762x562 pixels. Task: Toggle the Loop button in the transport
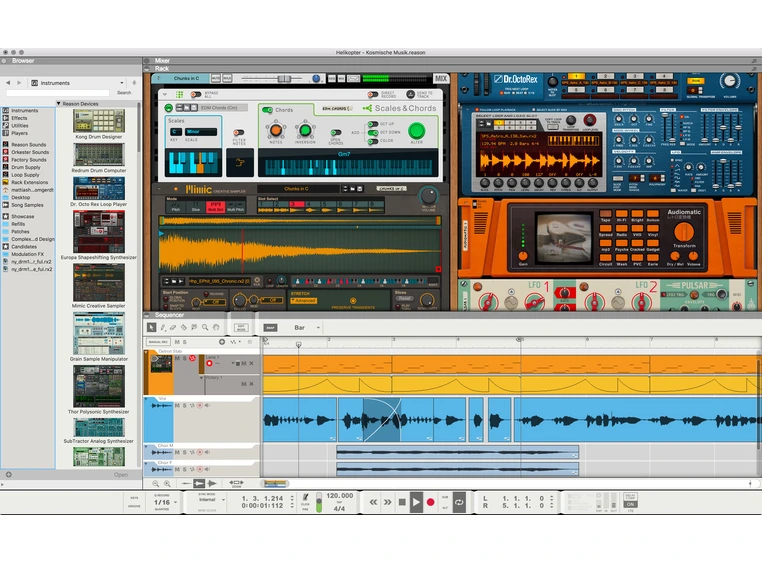459,502
